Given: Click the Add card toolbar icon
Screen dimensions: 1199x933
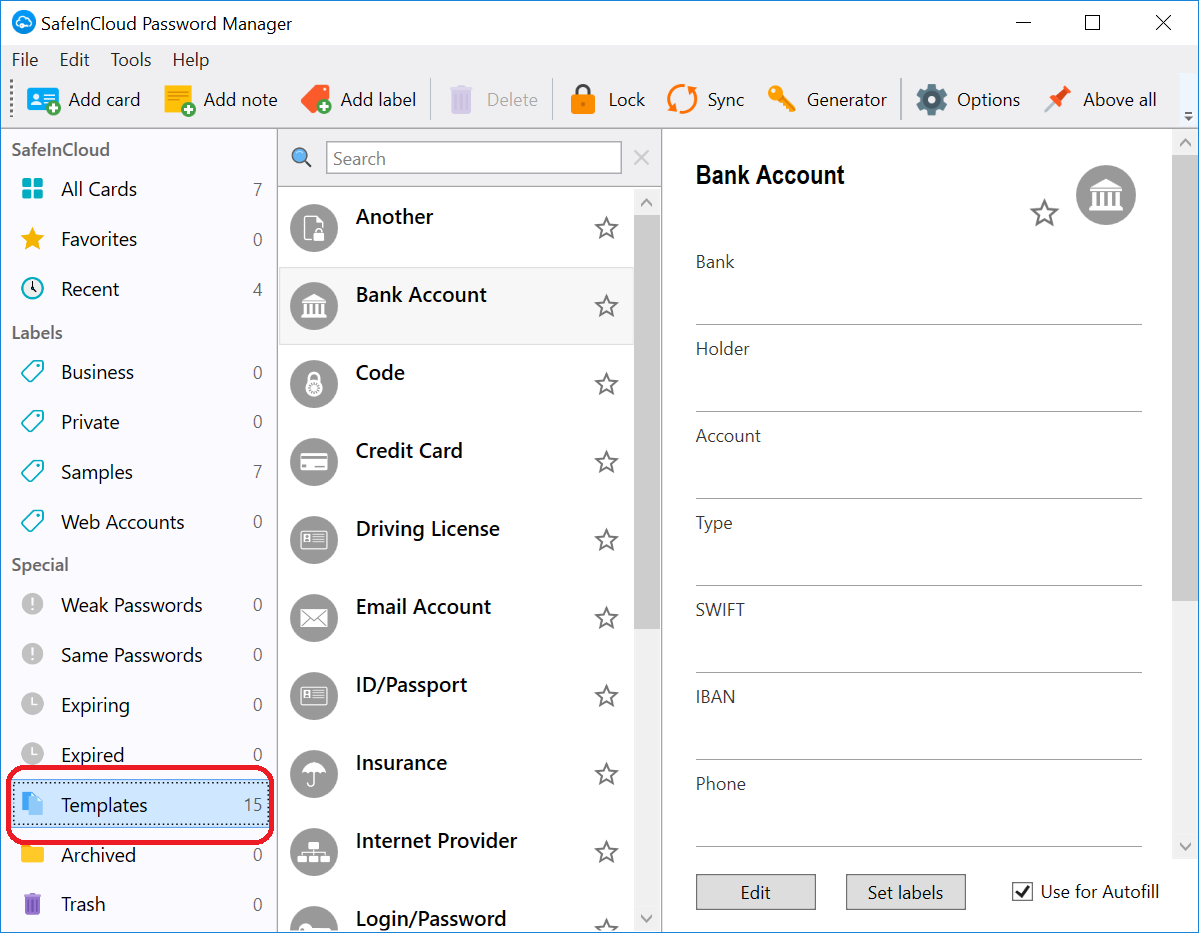Looking at the screenshot, I should (x=43, y=100).
